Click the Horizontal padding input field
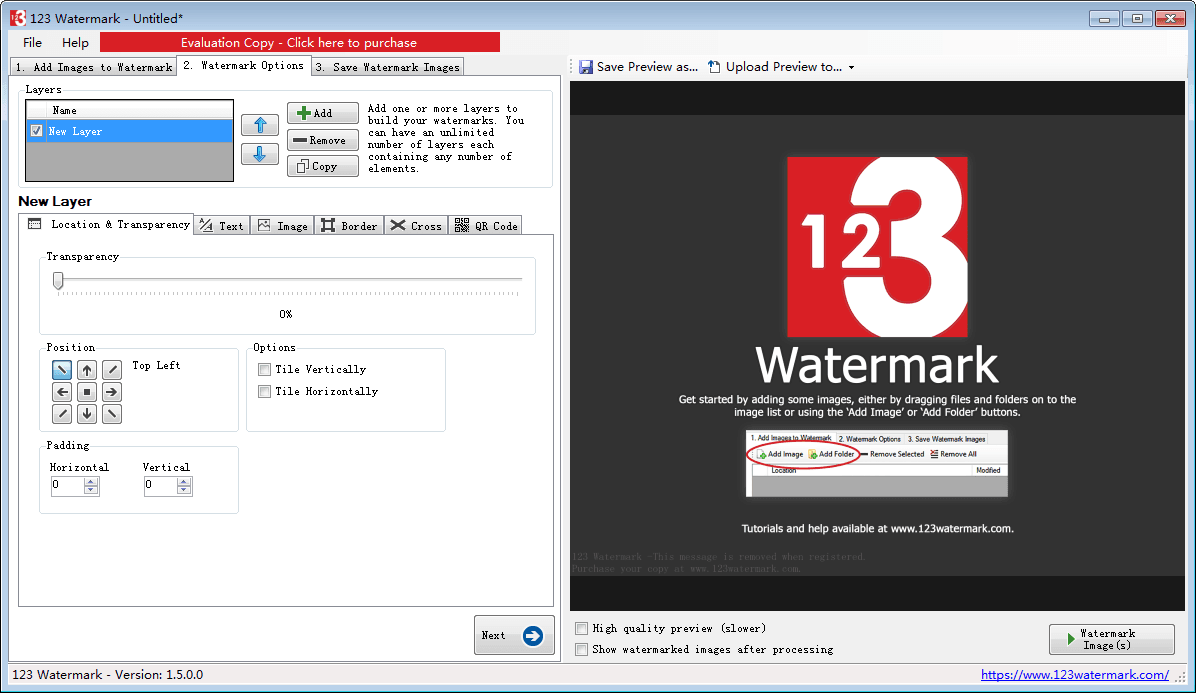1196x693 pixels. [x=68, y=485]
